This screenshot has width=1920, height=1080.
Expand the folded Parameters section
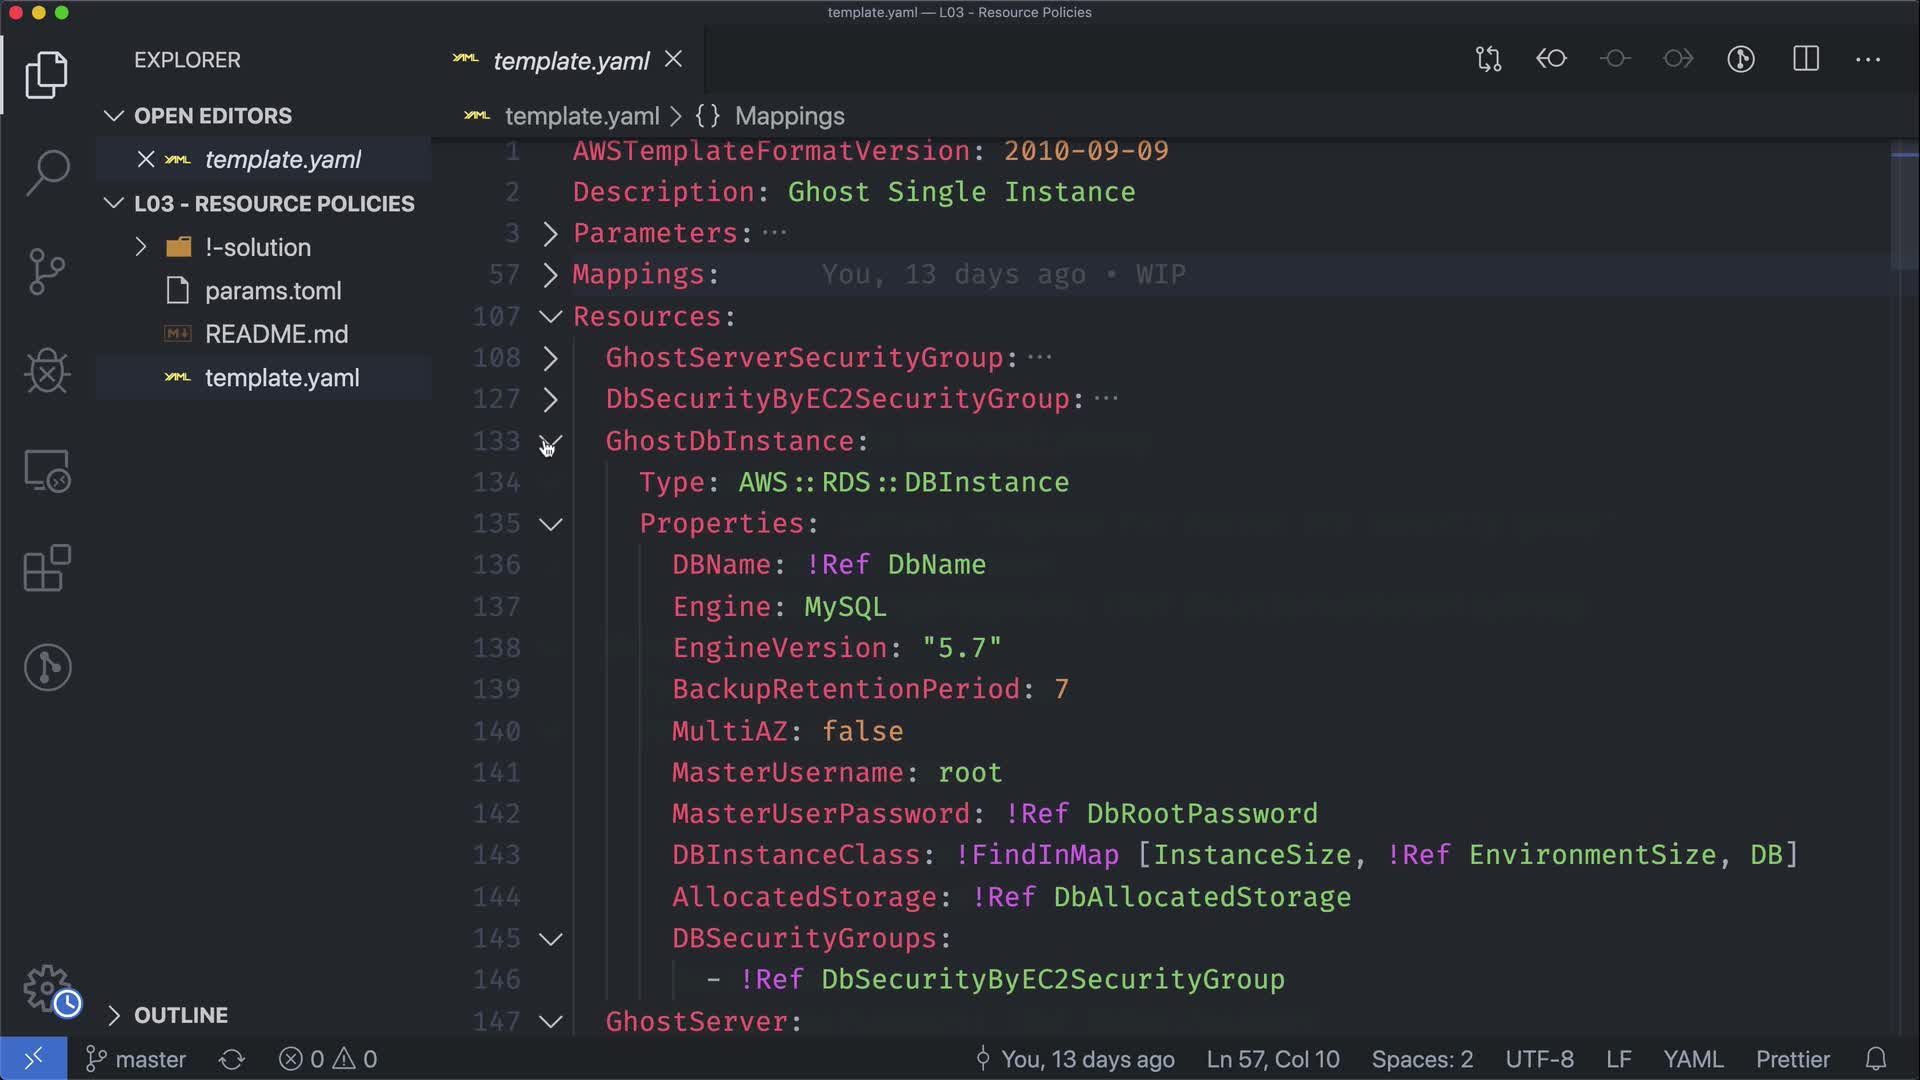click(x=550, y=233)
